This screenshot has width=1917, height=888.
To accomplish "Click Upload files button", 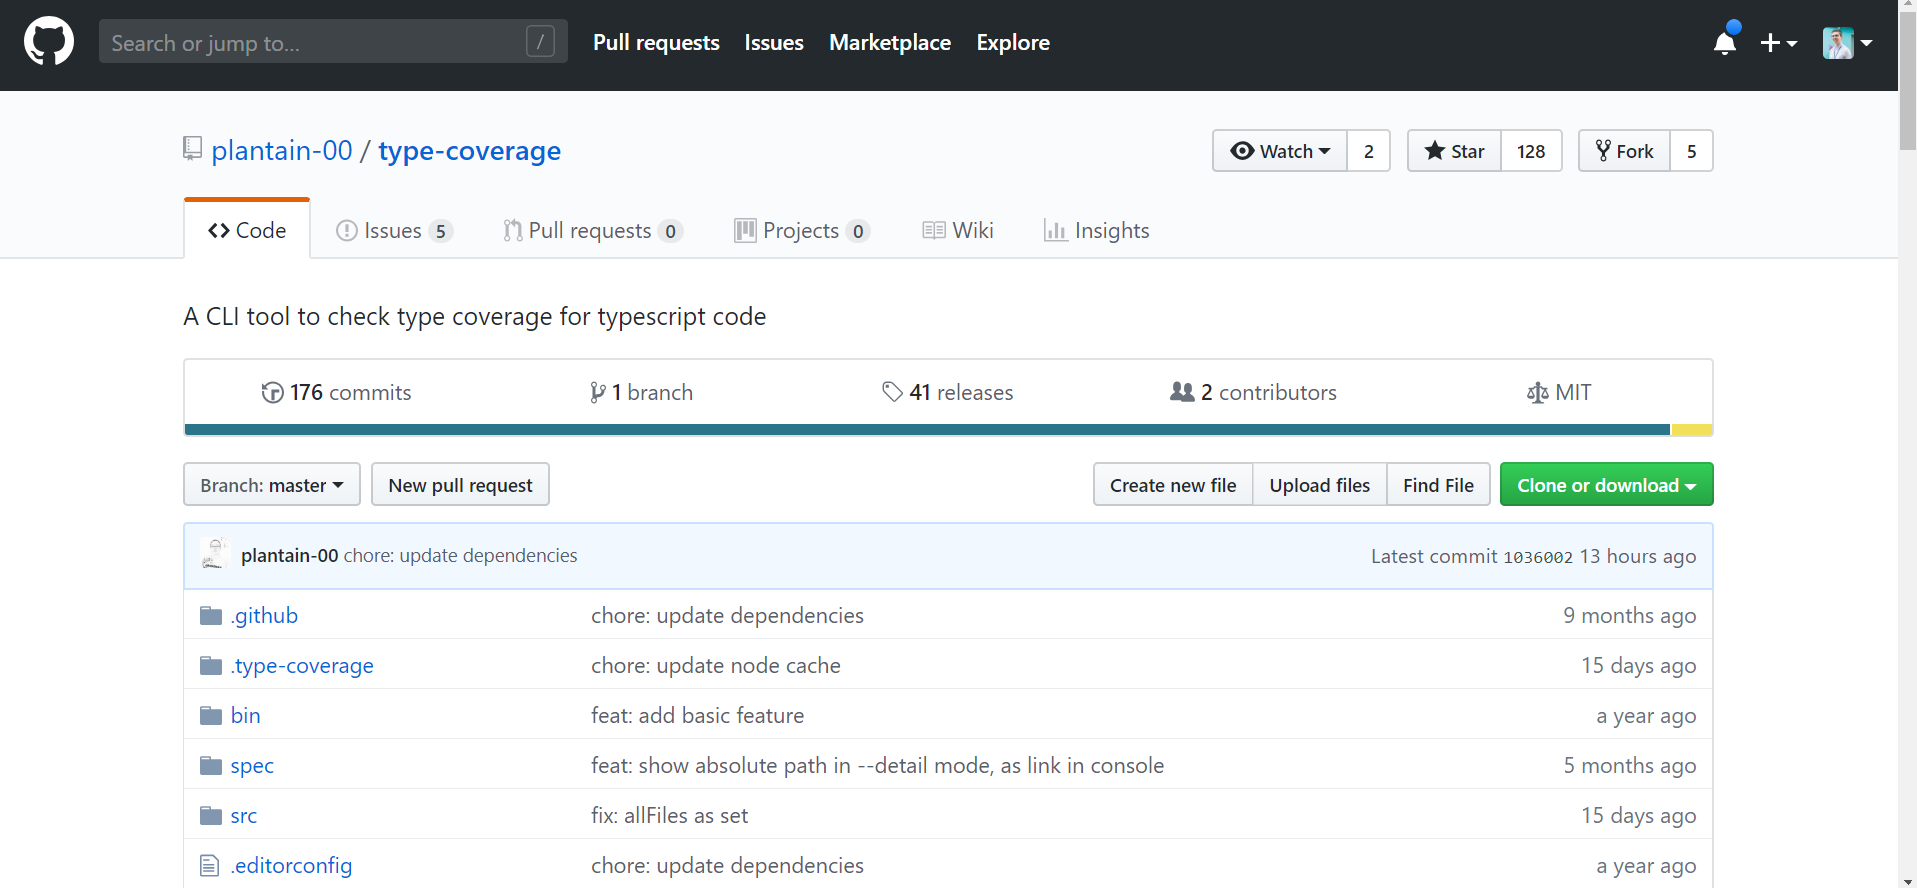I will (1320, 484).
